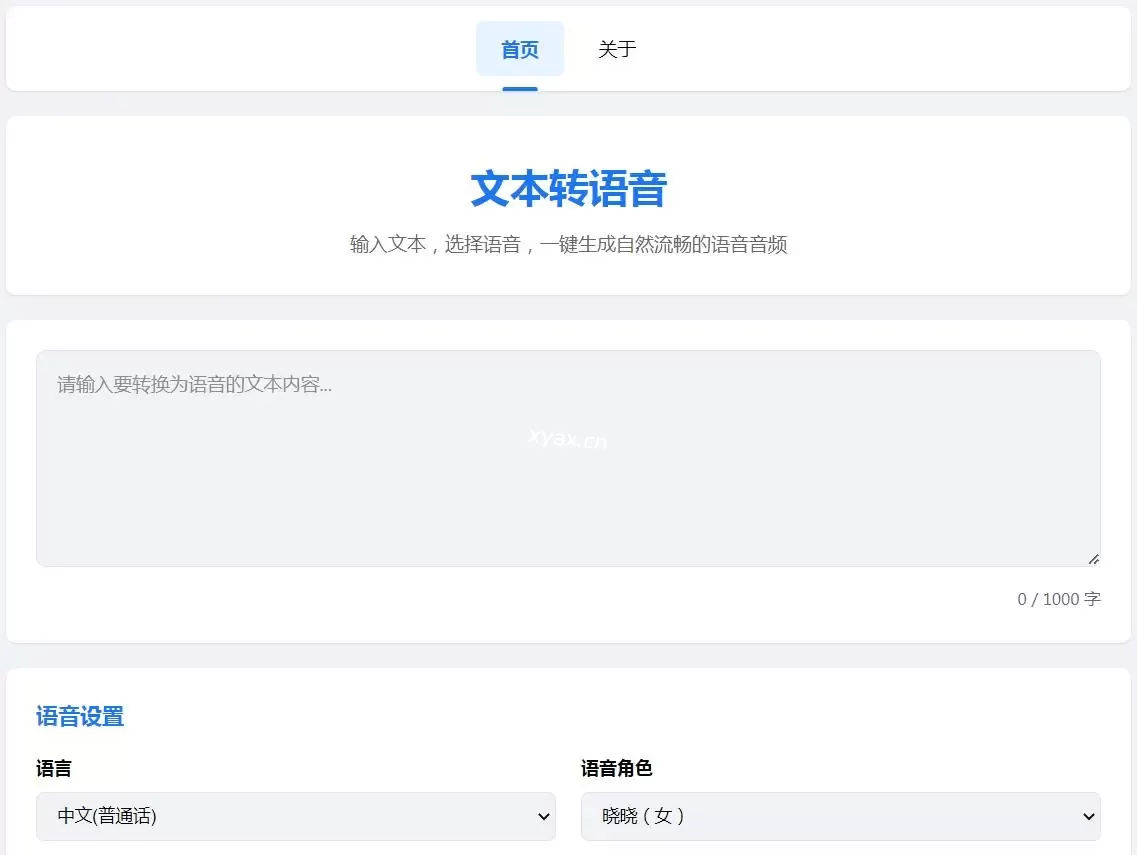Viewport: 1137px width, 855px height.
Task: Click the 文本转语音 page title
Action: coord(568,189)
